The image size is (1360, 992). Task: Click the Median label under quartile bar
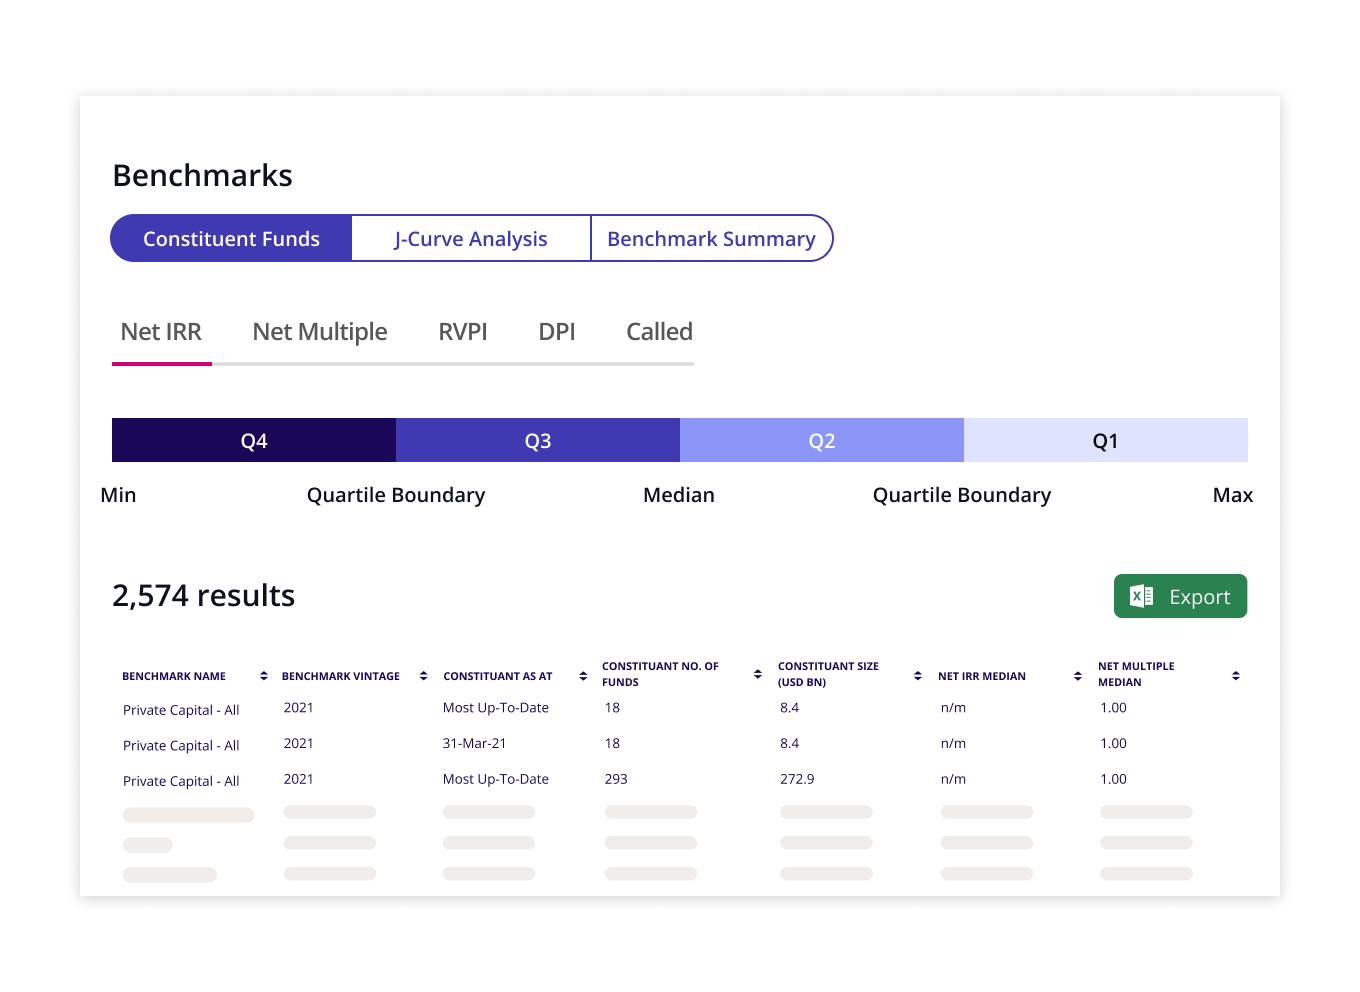(x=679, y=495)
